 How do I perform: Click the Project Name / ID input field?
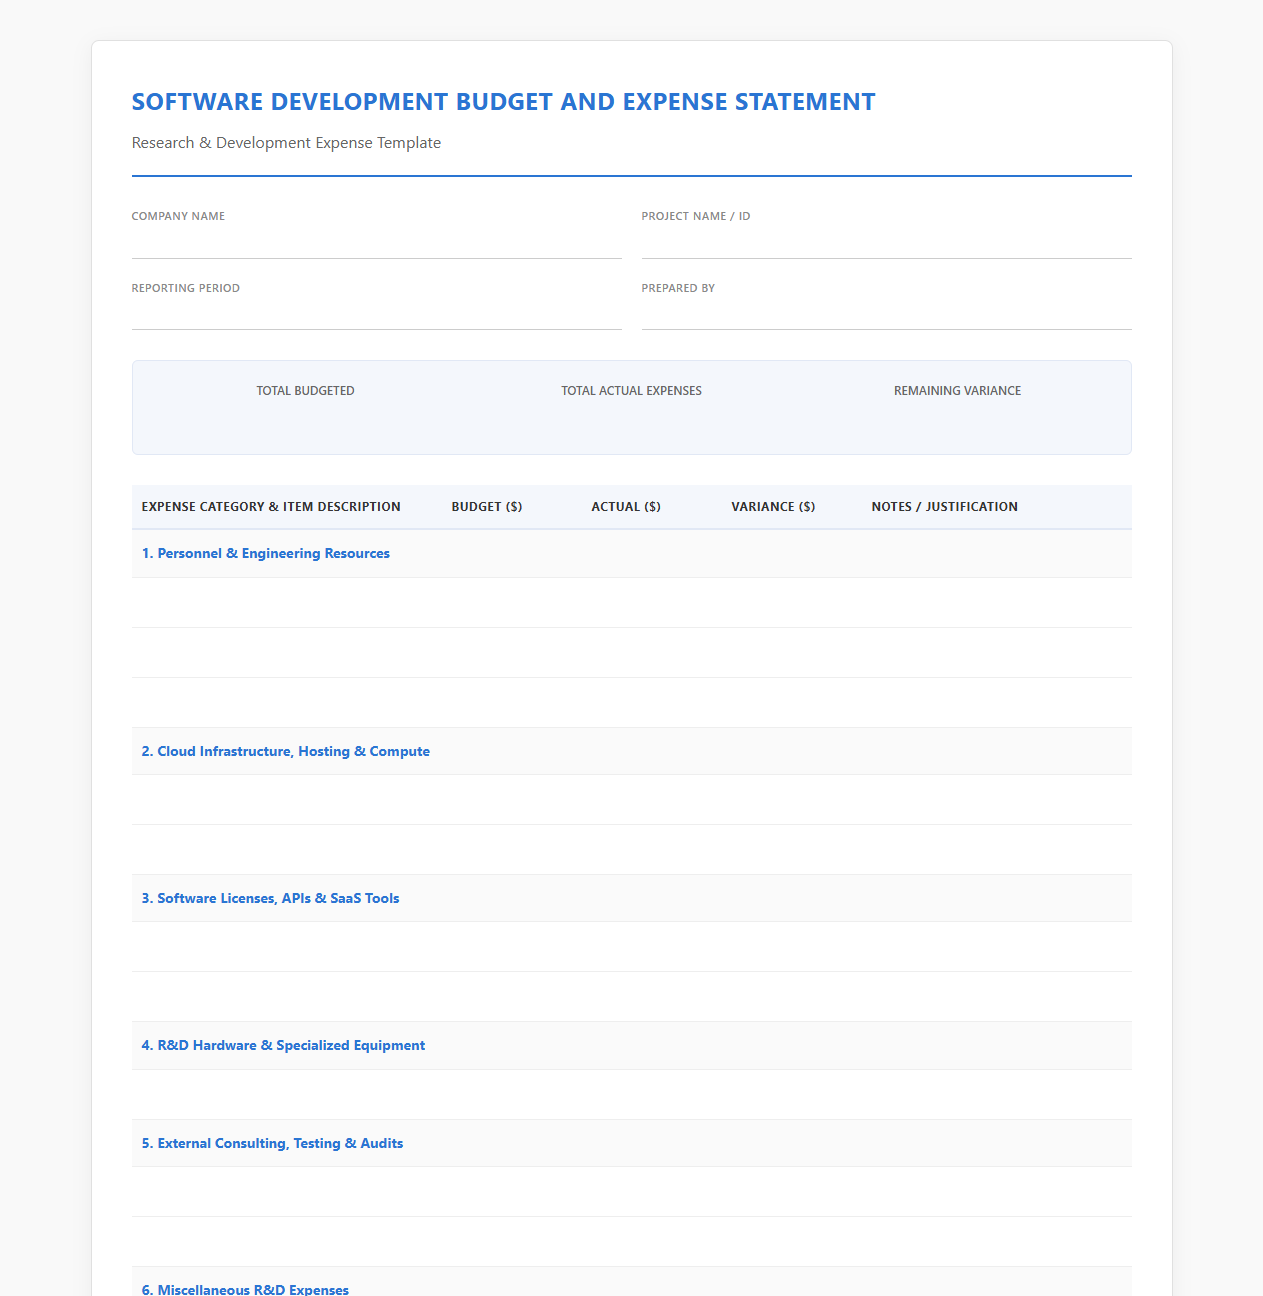(x=886, y=243)
